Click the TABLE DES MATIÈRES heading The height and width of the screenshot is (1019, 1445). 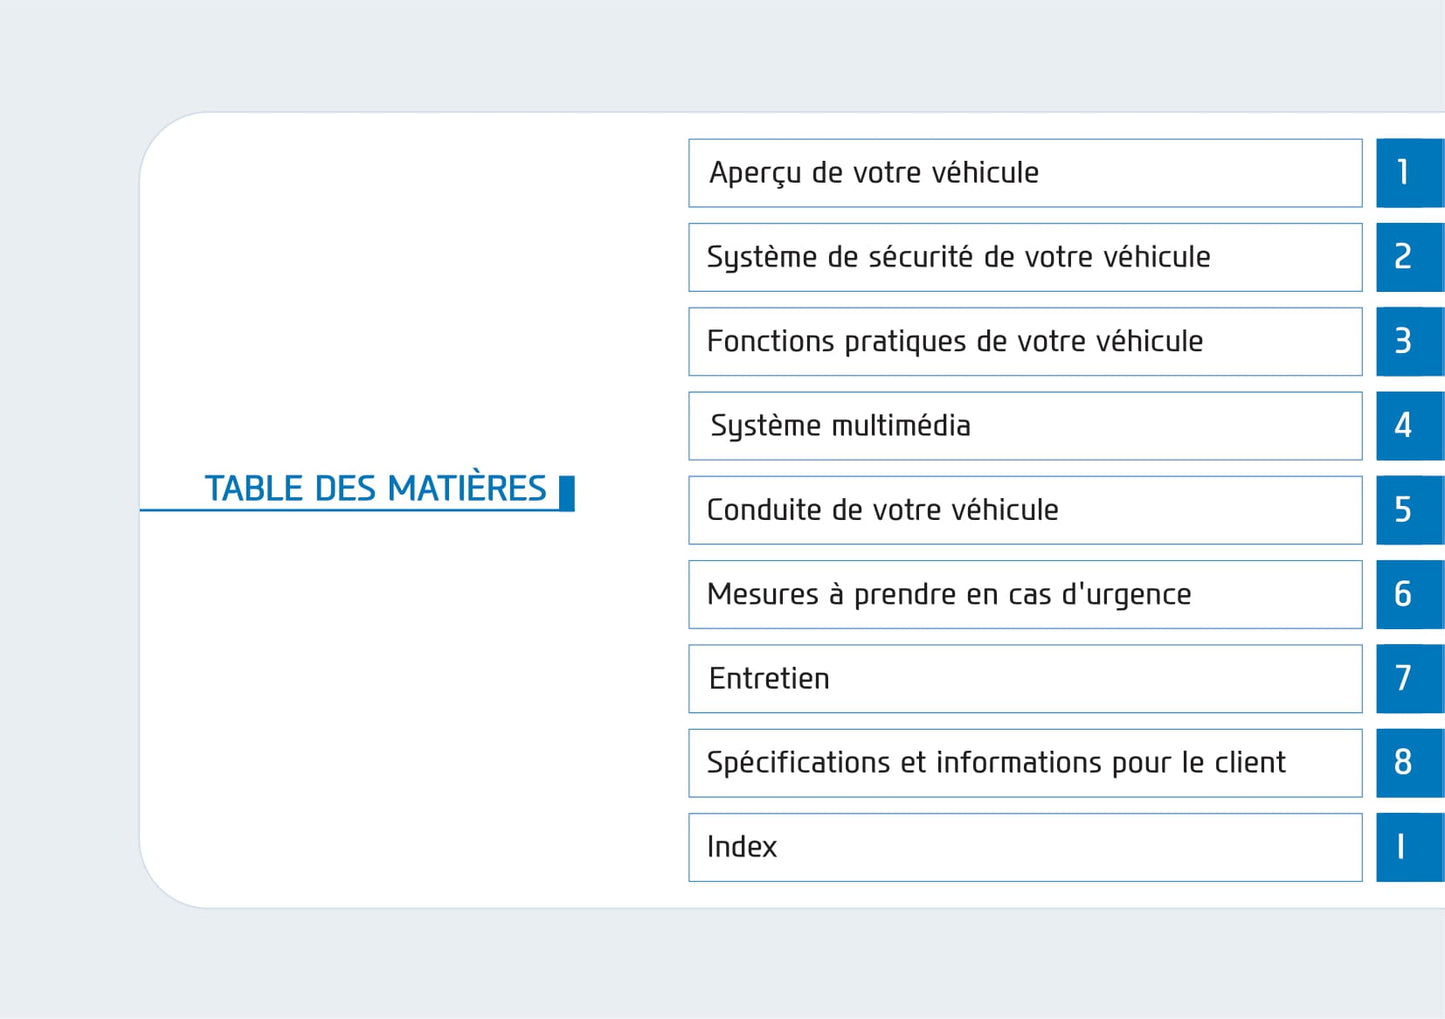[375, 489]
